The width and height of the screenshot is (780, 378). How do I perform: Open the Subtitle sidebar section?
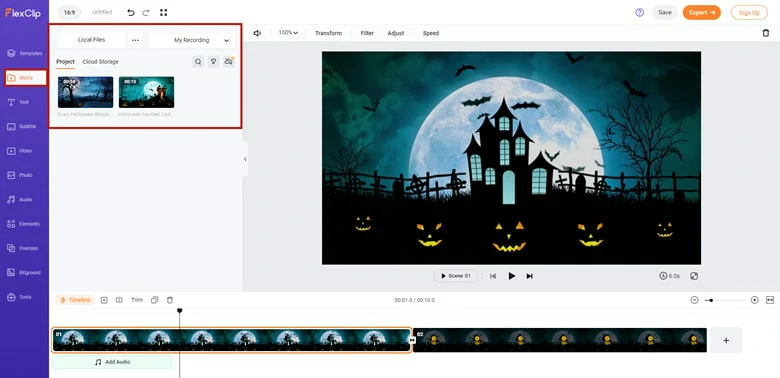click(22, 126)
